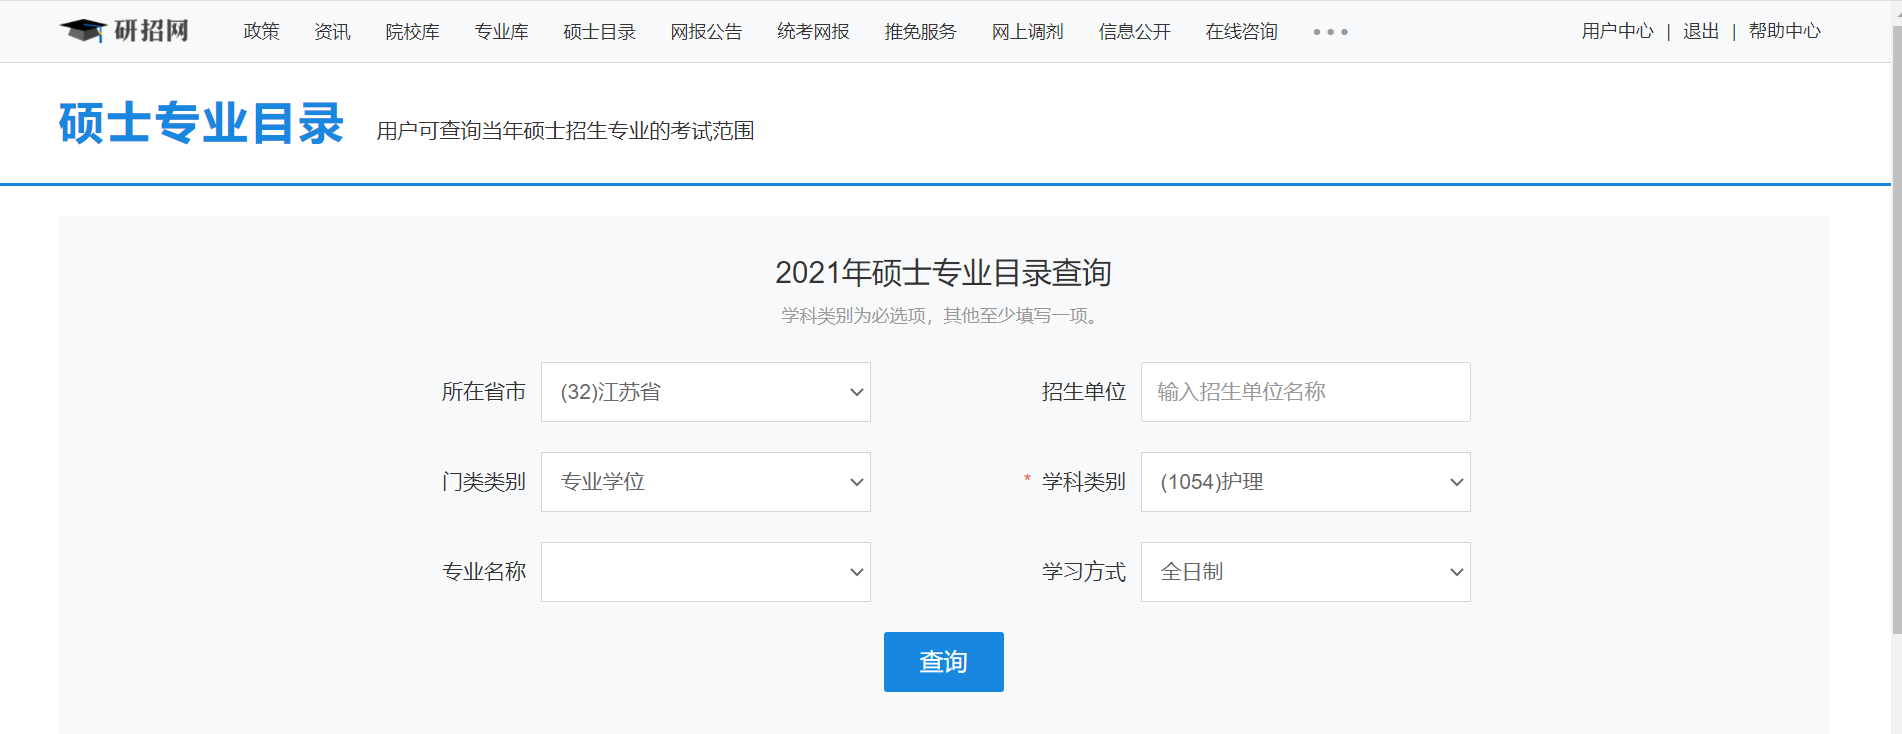This screenshot has height=734, width=1902.
Task: Go to 院校库 in the navigation bar
Action: pyautogui.click(x=412, y=32)
